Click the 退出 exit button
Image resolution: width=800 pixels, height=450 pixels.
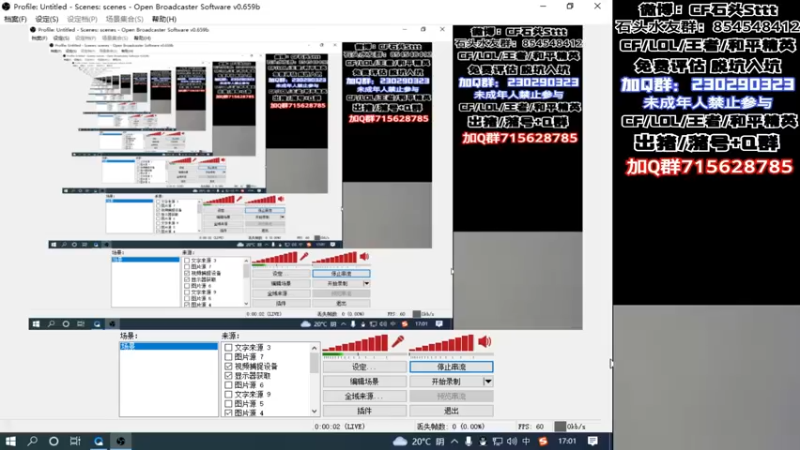452,411
